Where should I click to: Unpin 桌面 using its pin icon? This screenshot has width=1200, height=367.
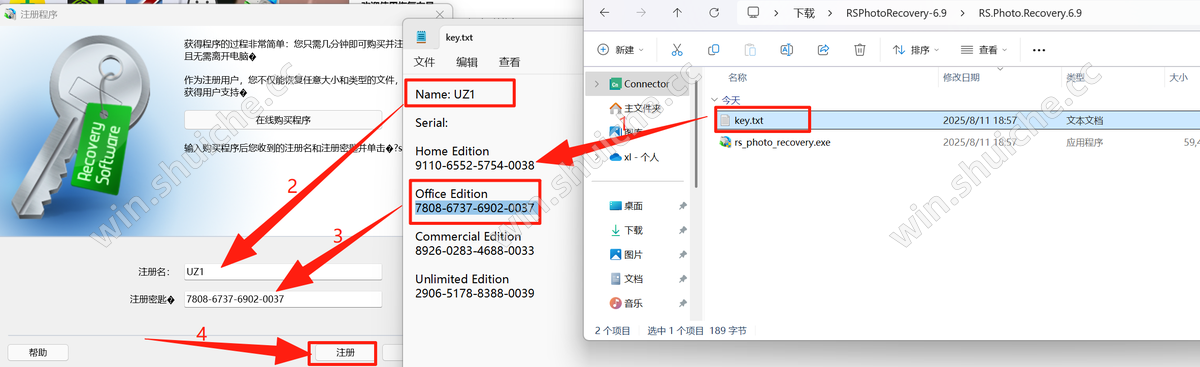682,205
